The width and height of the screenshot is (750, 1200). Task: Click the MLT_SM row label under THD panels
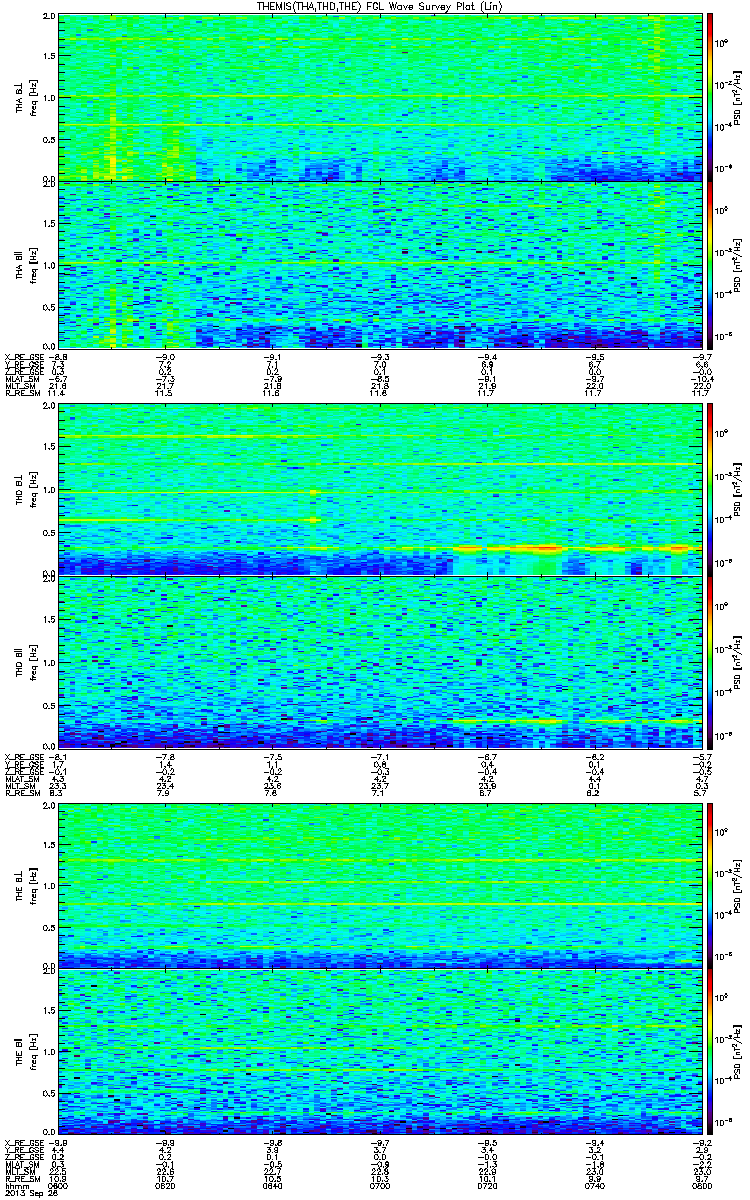18,785
